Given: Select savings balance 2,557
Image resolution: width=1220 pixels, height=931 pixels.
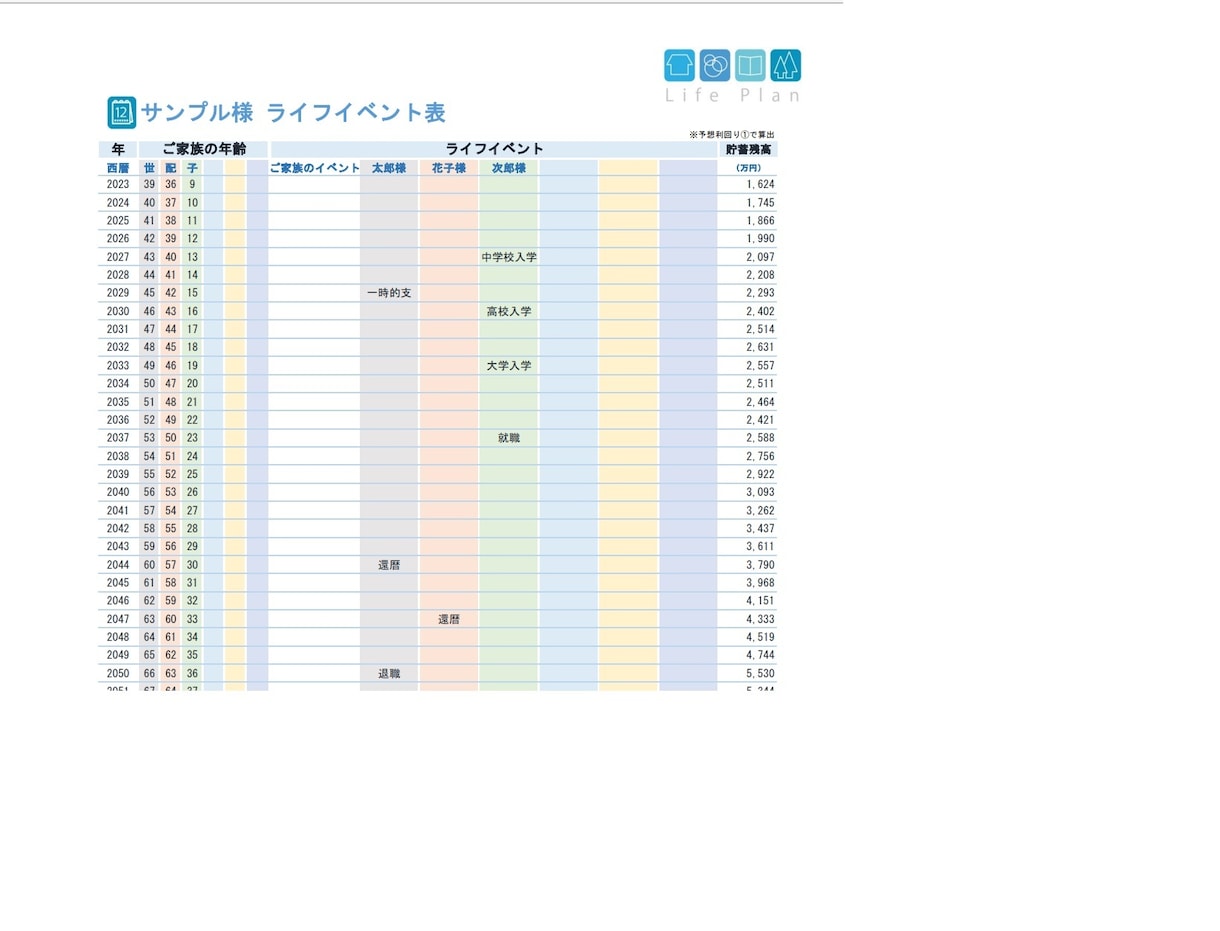Looking at the screenshot, I should click(760, 366).
